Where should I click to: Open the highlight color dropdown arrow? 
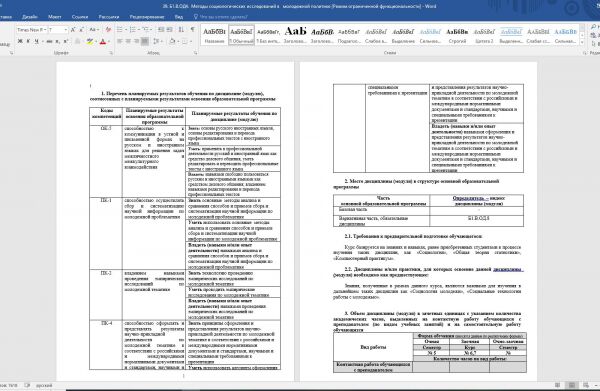[x=95, y=41]
